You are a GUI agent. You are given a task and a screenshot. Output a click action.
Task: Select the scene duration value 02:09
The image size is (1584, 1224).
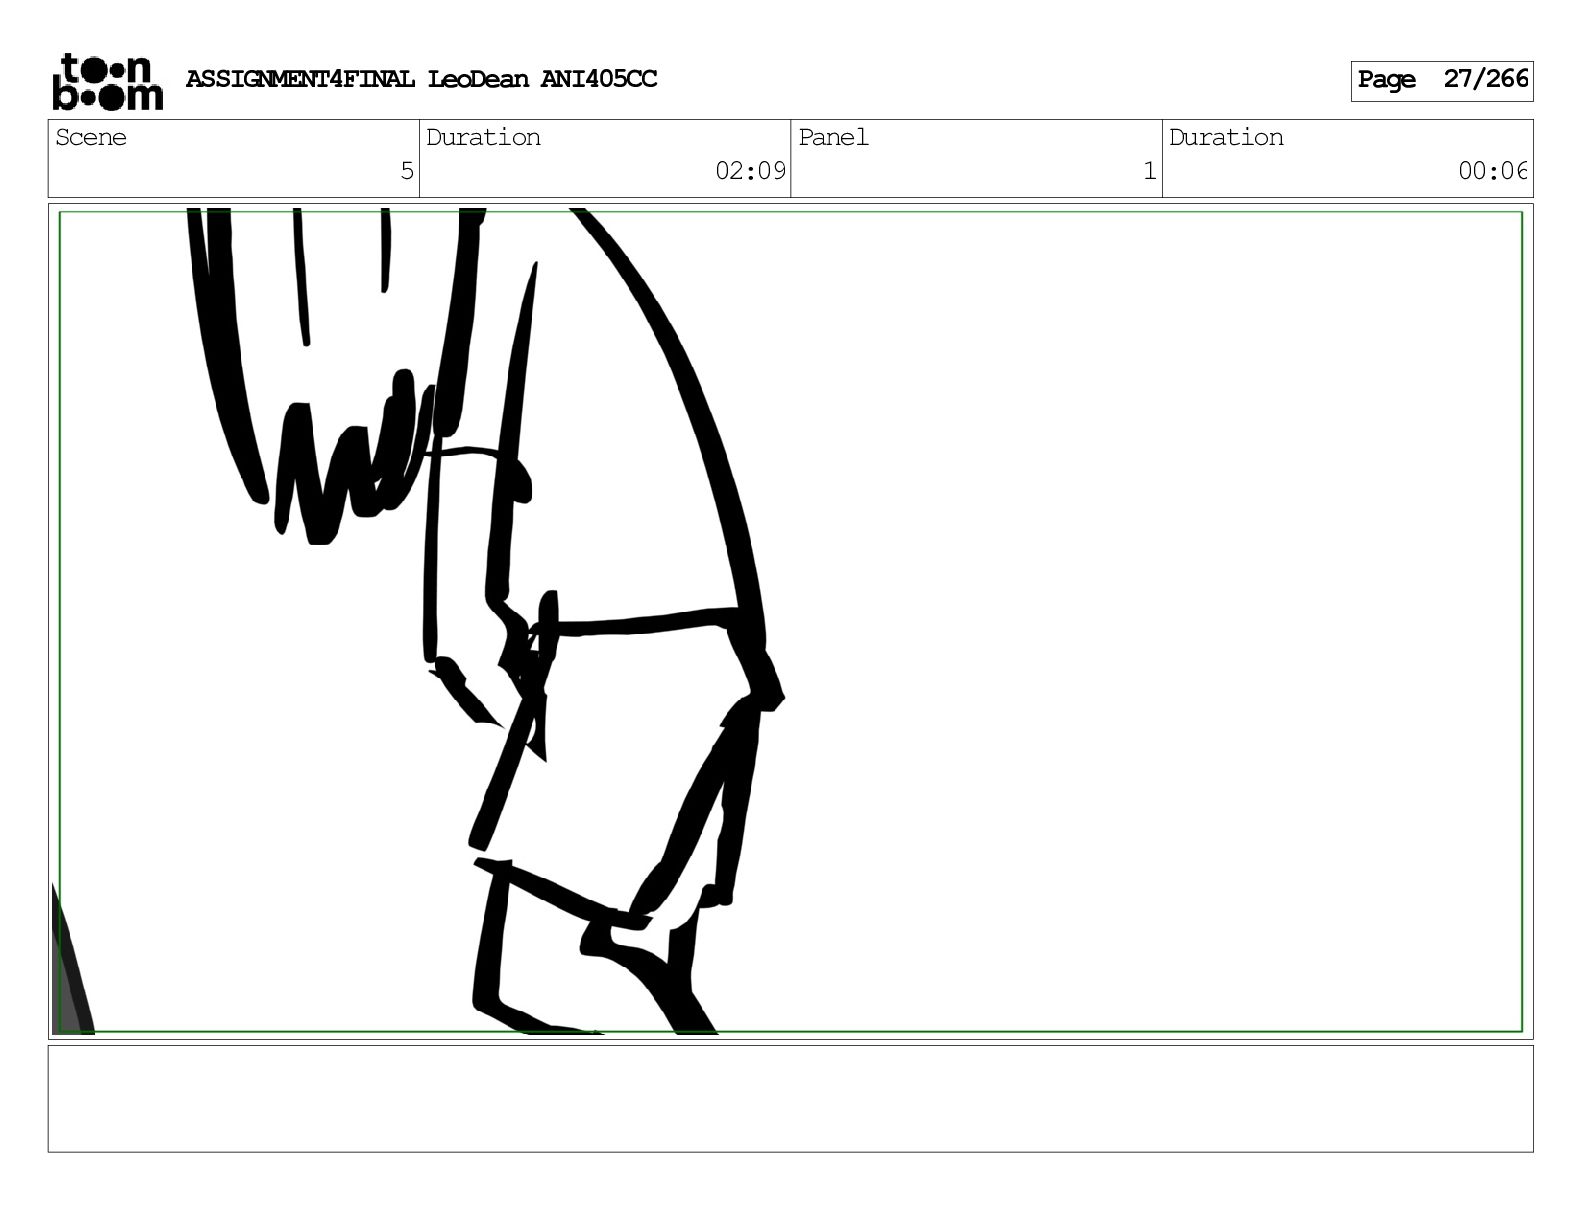750,171
